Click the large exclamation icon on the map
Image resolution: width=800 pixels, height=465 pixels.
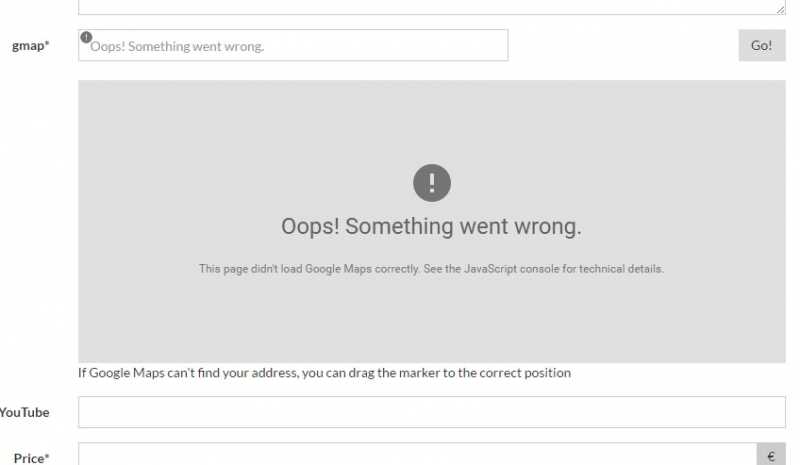click(x=432, y=183)
